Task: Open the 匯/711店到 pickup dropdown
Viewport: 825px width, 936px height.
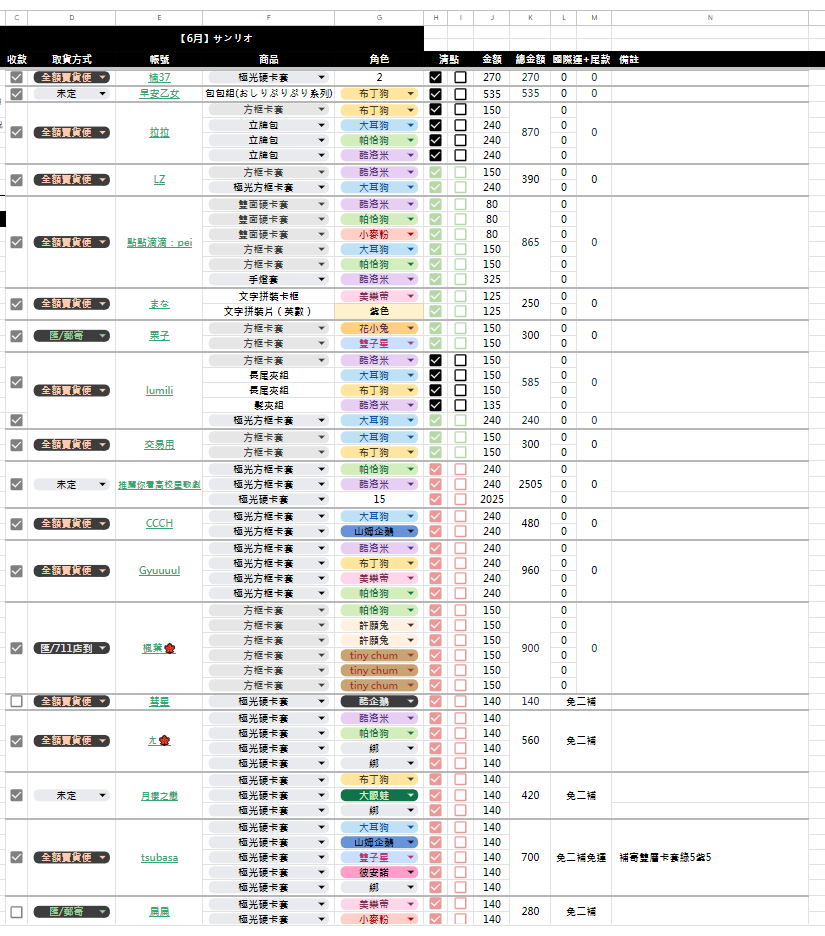Action: pyautogui.click(x=72, y=648)
